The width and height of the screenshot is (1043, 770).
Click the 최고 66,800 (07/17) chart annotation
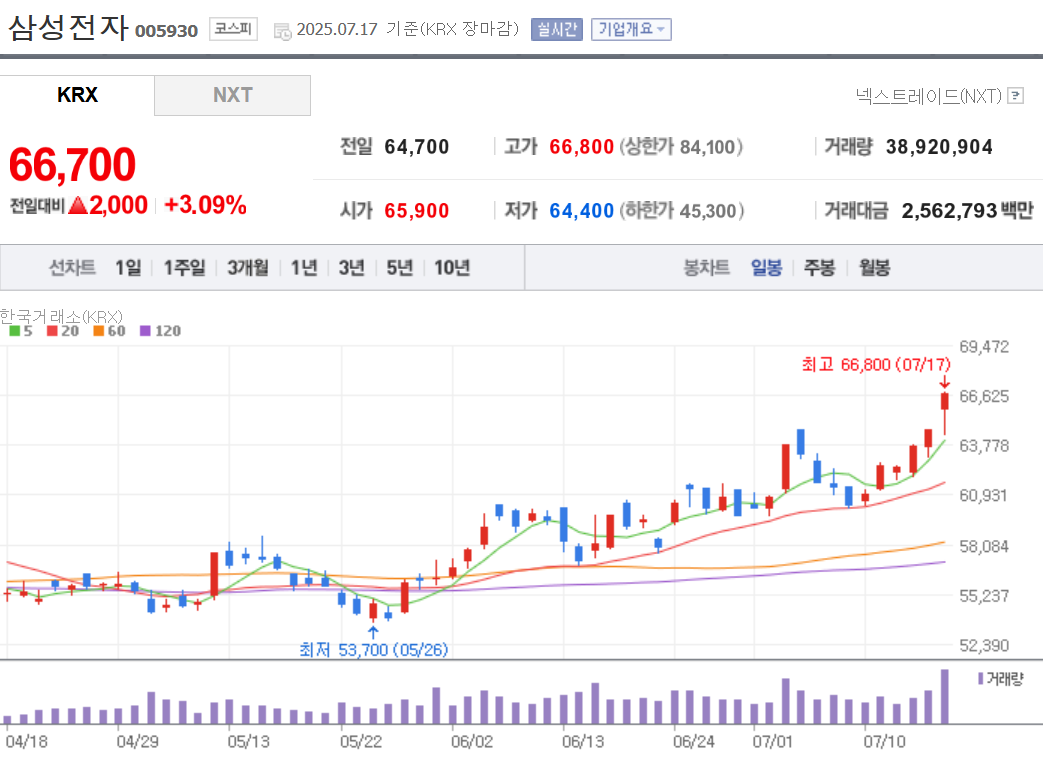click(876, 364)
